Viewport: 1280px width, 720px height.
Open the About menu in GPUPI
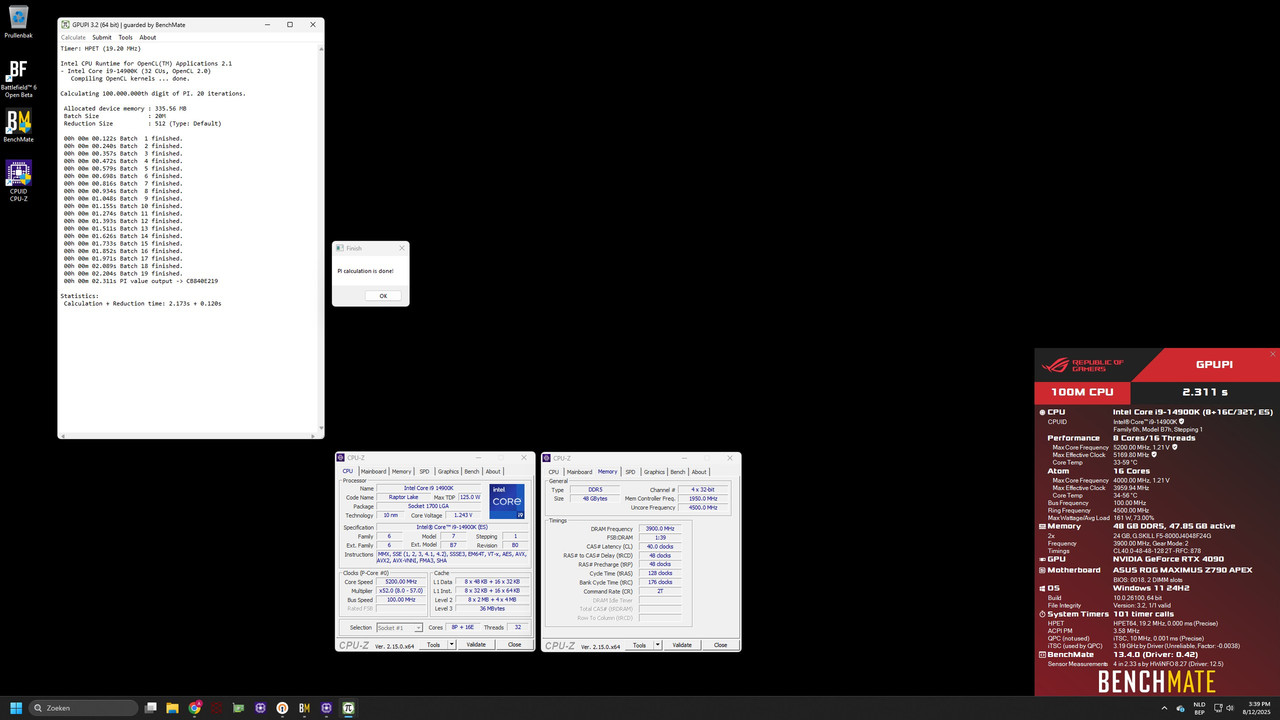point(148,38)
